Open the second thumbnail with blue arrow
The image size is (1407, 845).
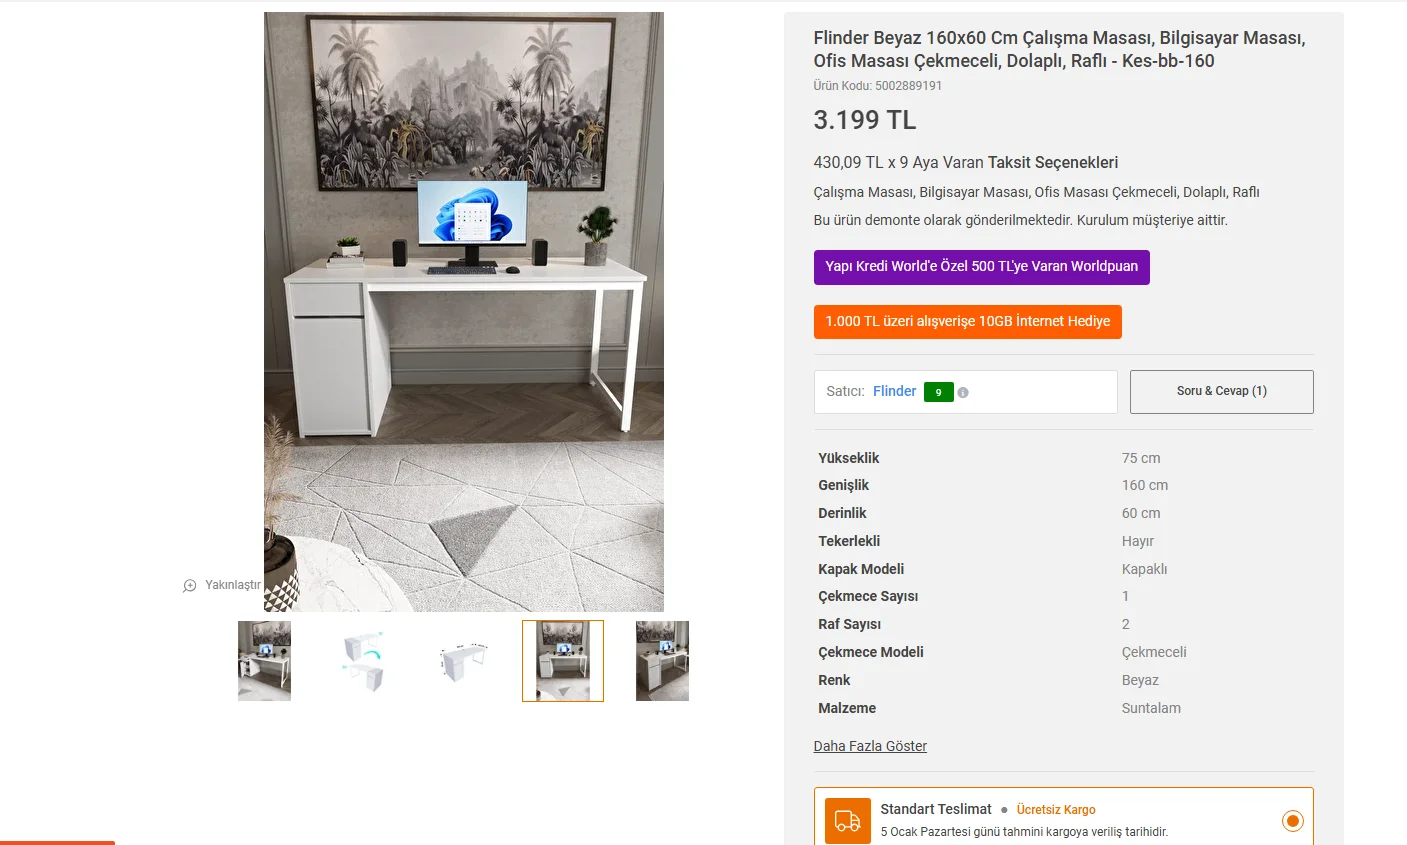click(x=364, y=661)
